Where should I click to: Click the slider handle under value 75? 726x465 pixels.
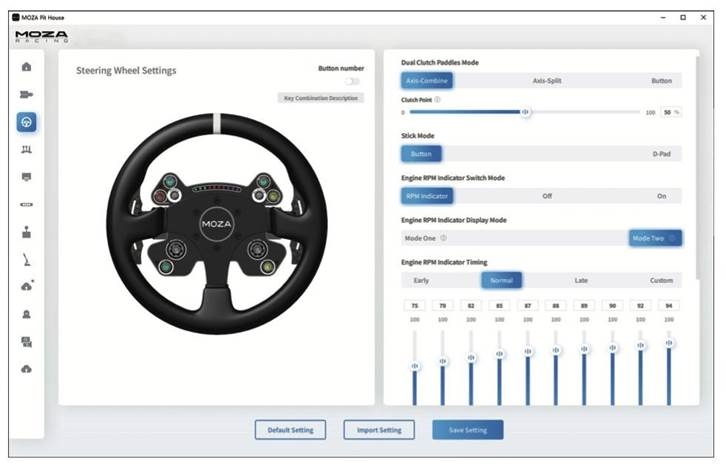click(x=415, y=366)
